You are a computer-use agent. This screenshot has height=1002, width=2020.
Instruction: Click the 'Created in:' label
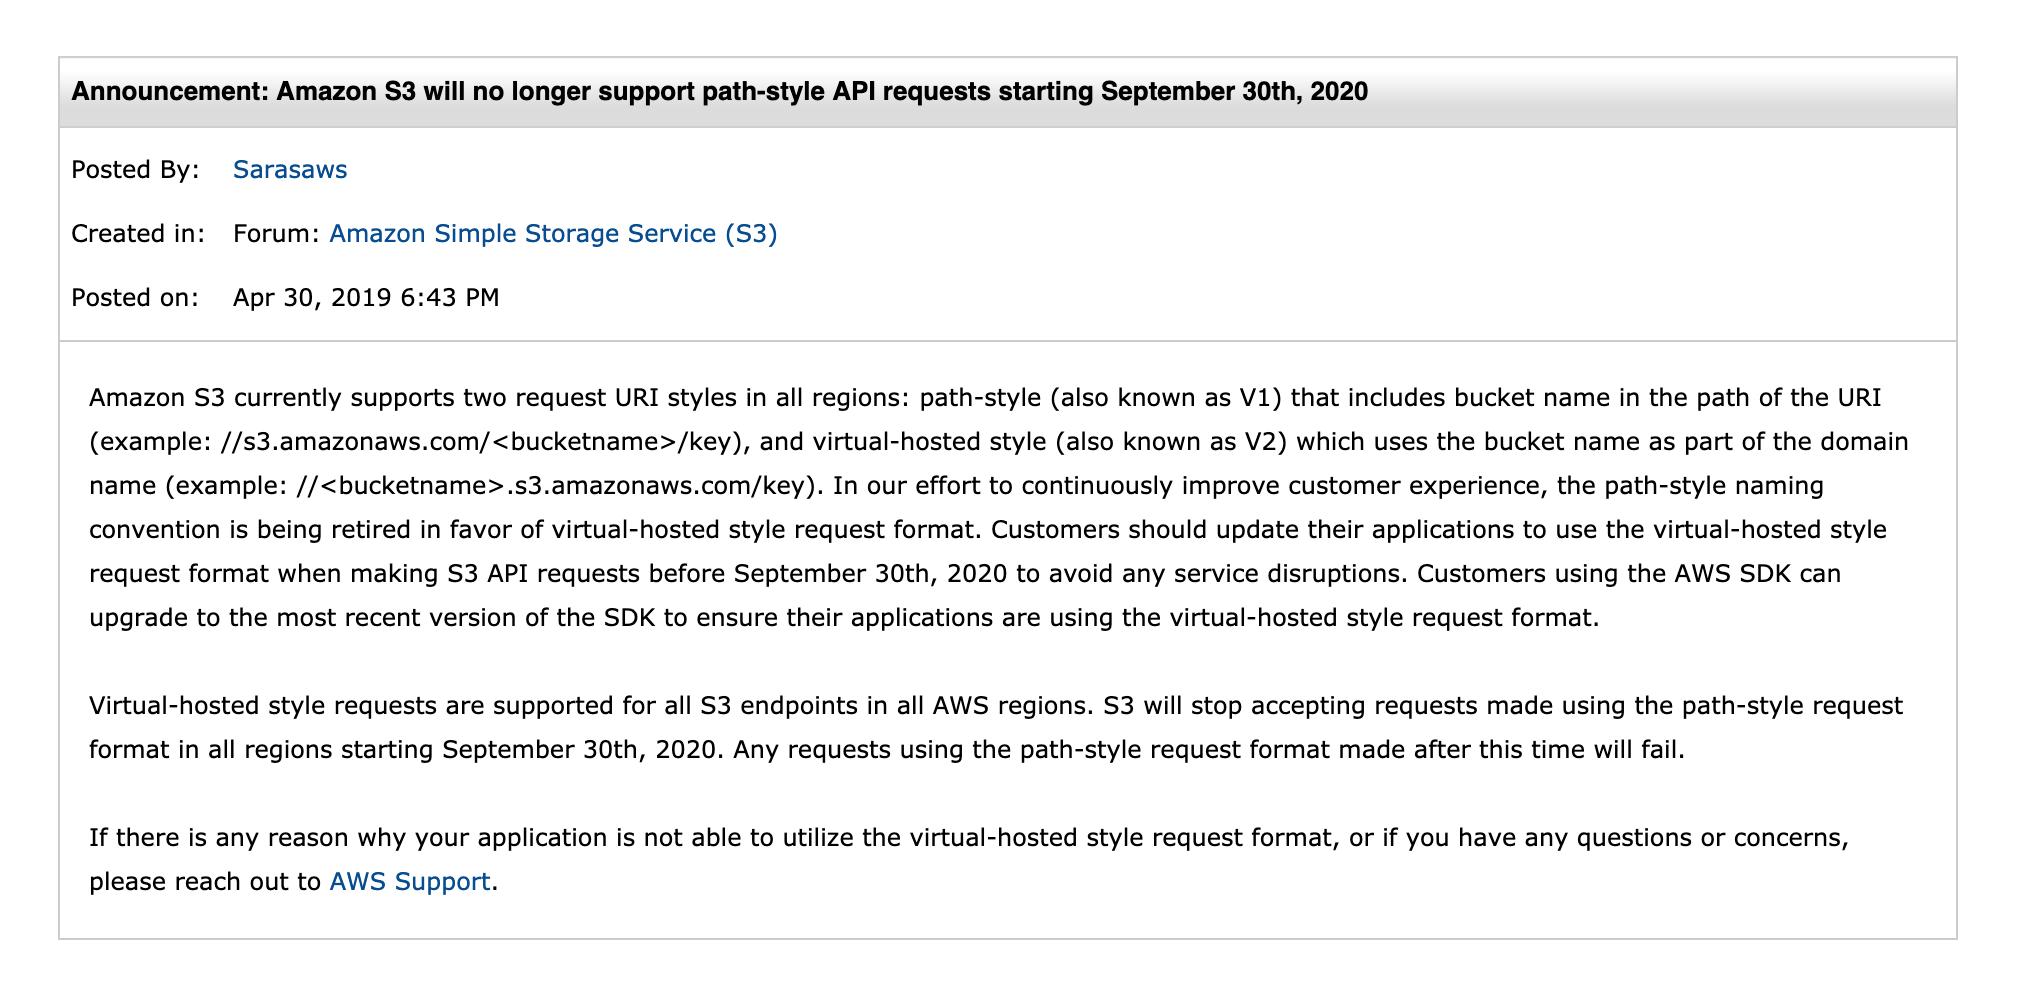click(x=138, y=234)
